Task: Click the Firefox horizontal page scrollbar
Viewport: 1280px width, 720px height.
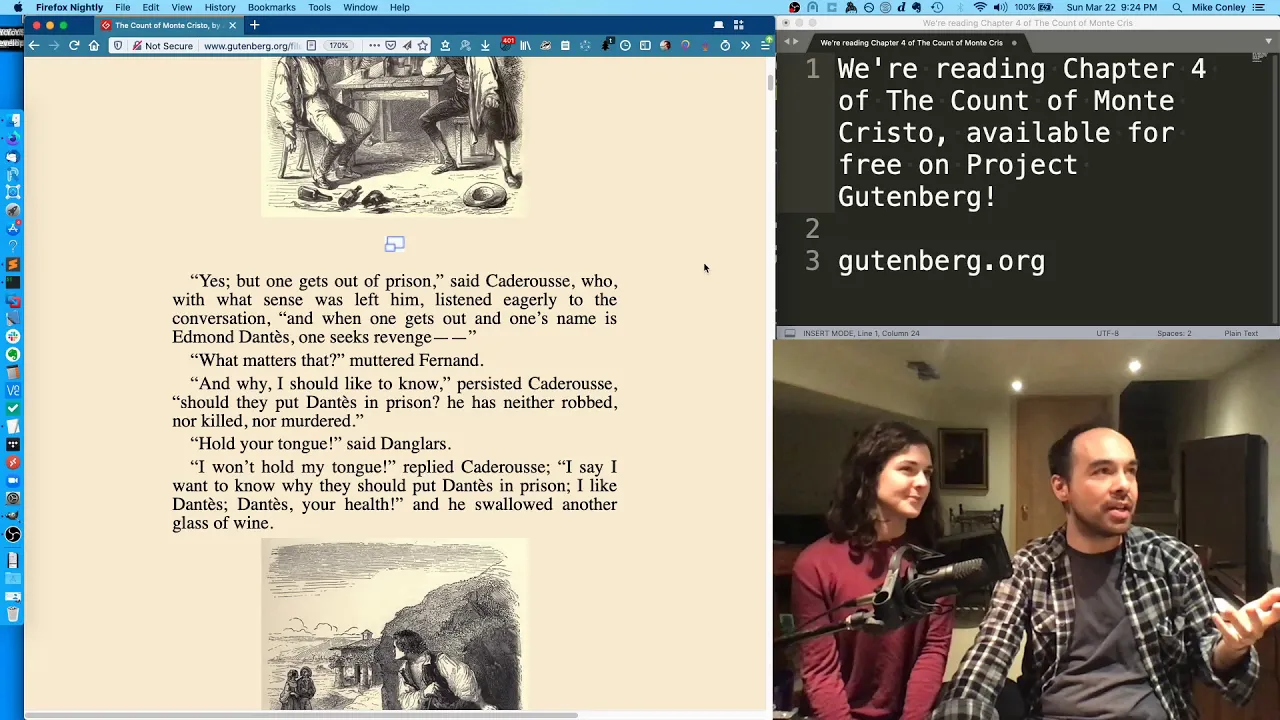Action: [x=300, y=715]
